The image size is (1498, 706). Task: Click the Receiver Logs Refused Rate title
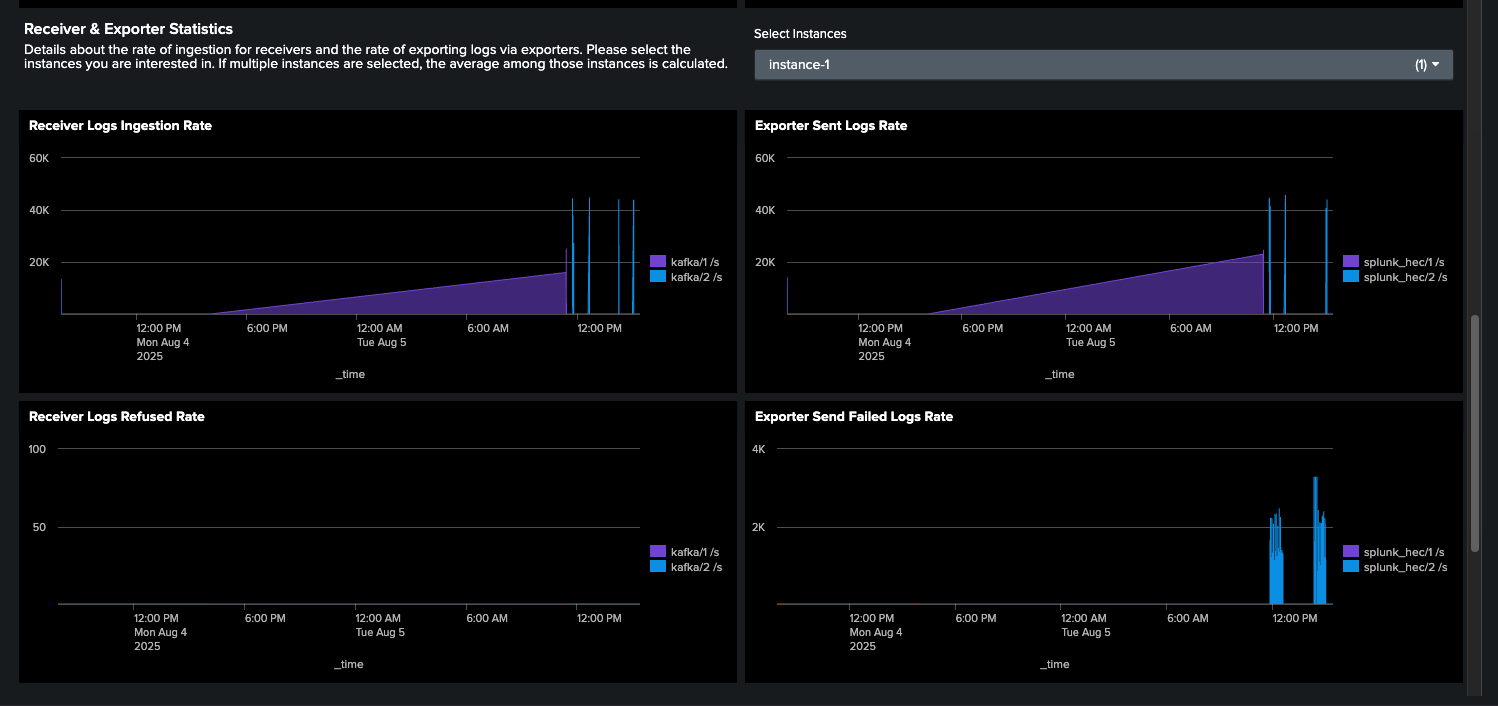[x=117, y=417]
